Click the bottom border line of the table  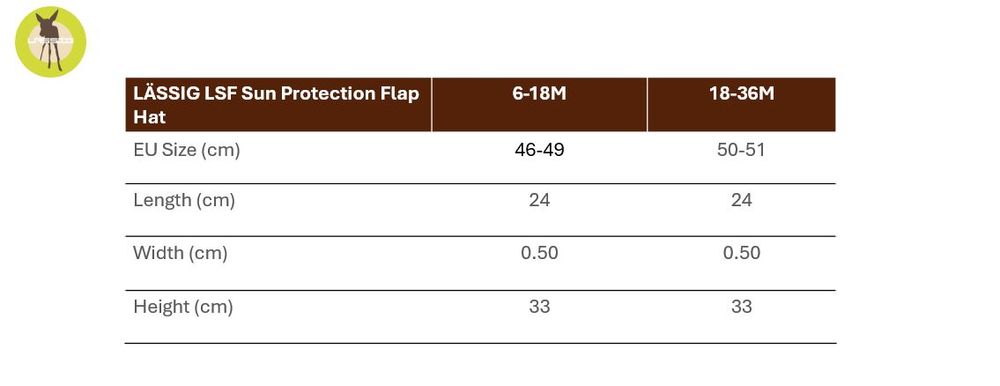pos(480,343)
